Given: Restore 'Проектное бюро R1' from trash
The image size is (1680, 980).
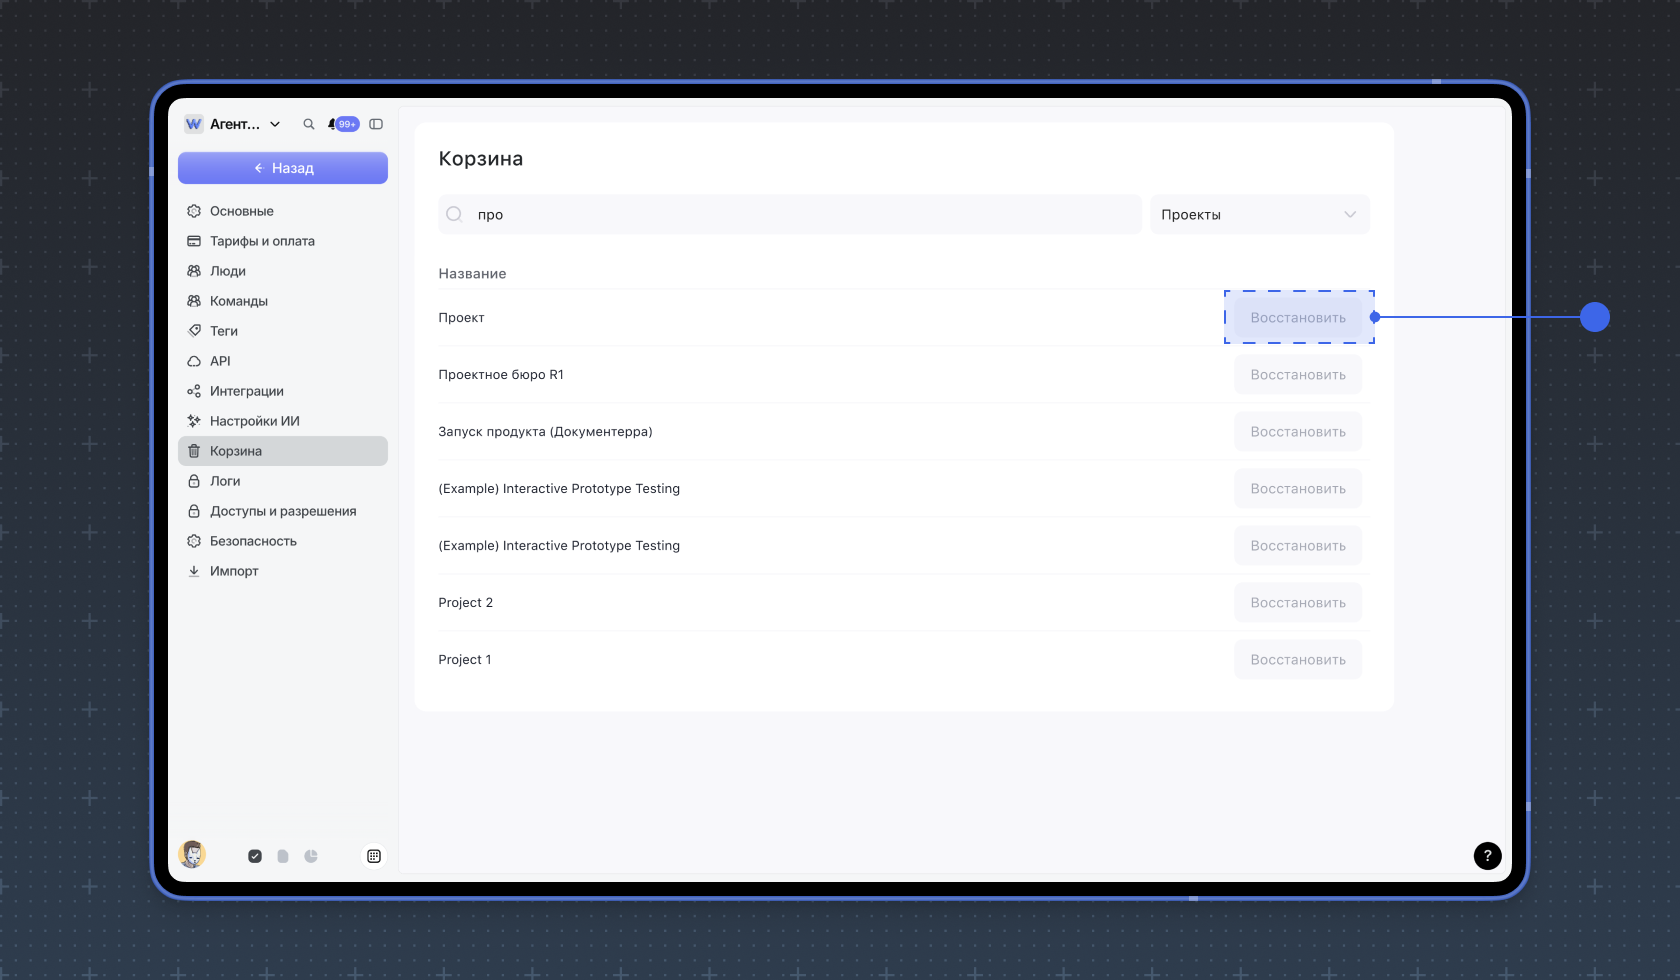Looking at the screenshot, I should (1297, 375).
